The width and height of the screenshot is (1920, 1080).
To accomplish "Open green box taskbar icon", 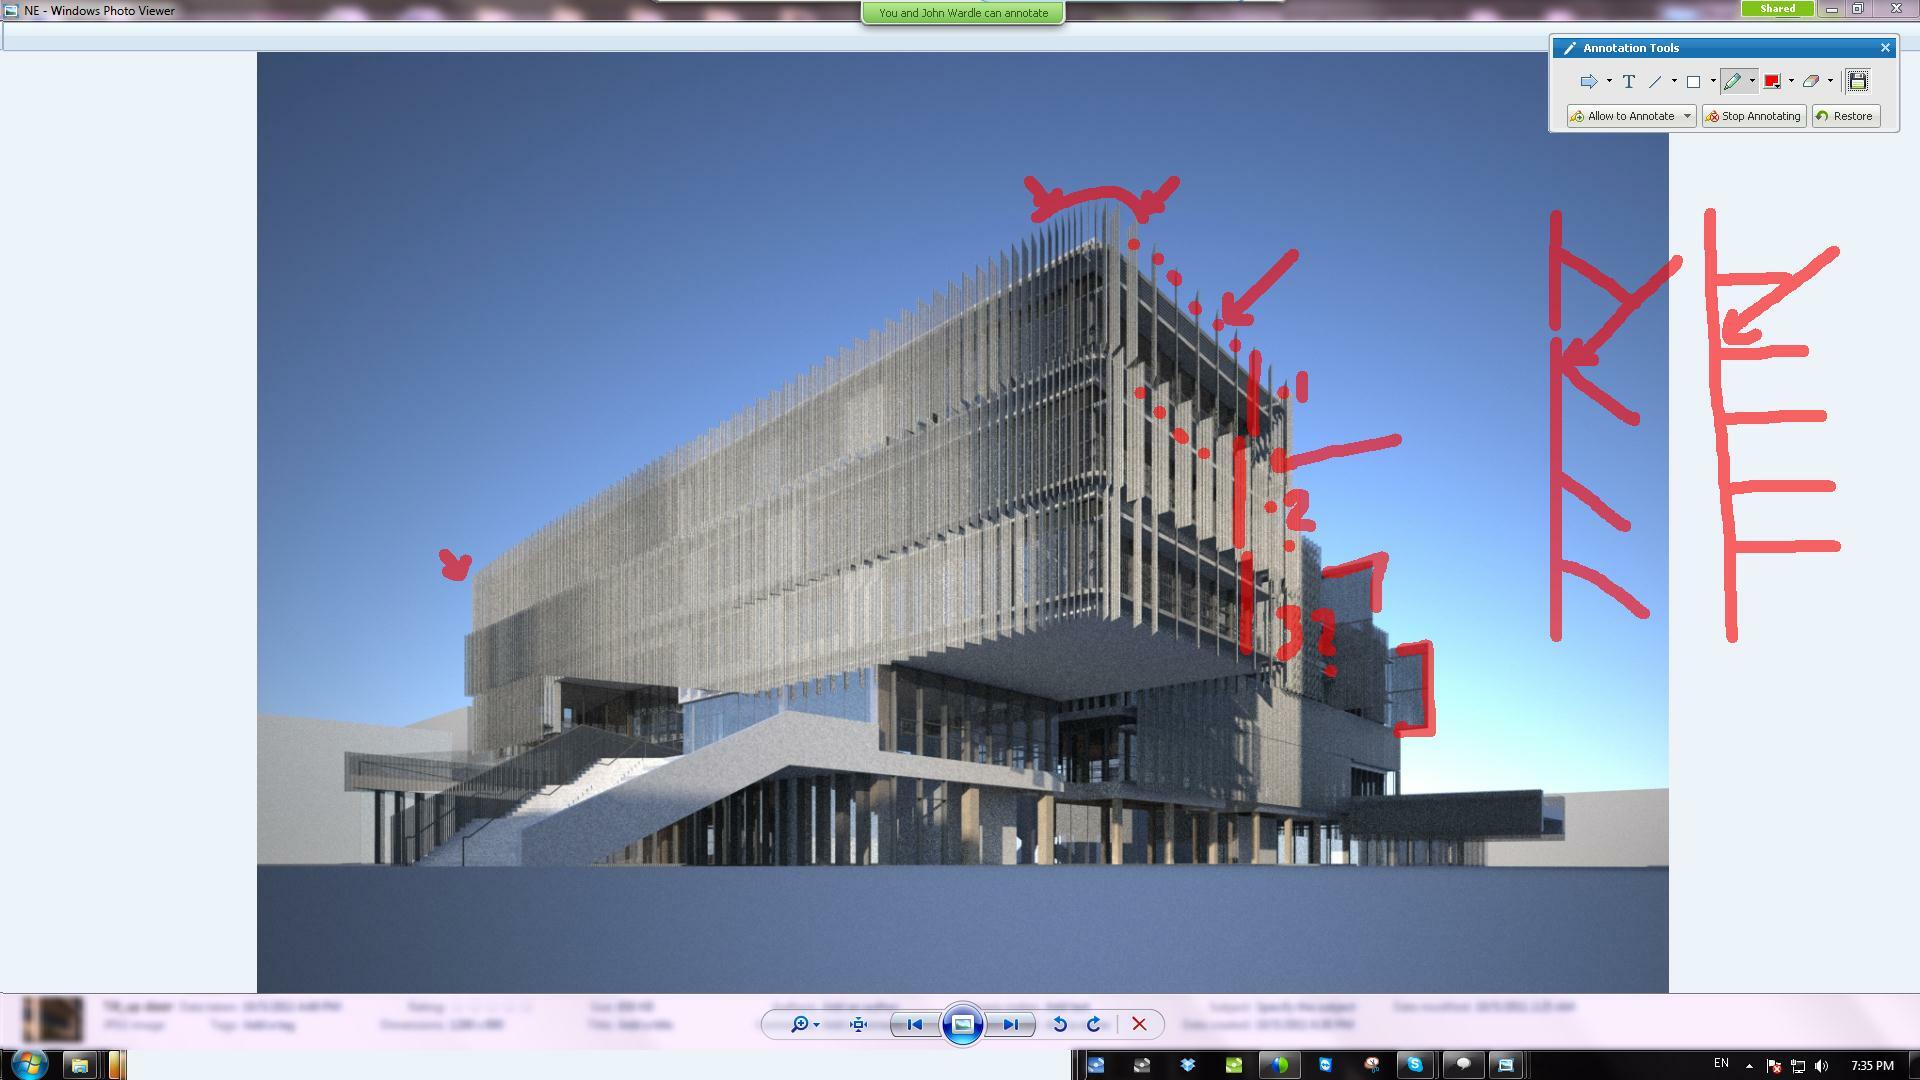I will [x=1233, y=1065].
